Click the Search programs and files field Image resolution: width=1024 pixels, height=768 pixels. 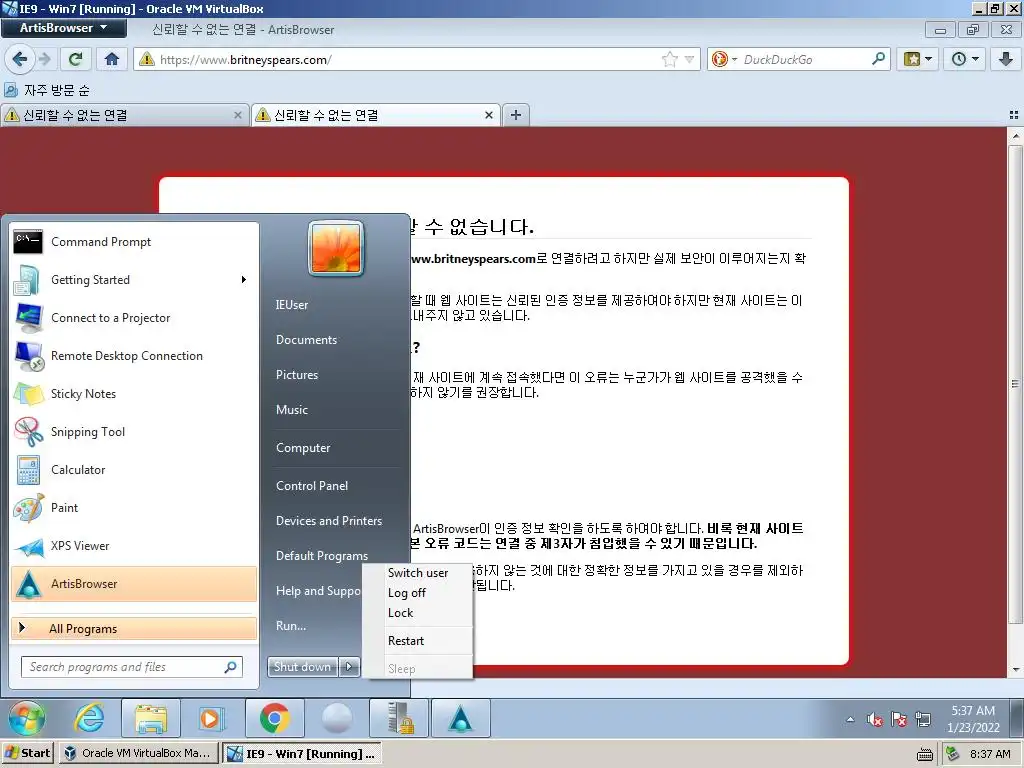pyautogui.click(x=132, y=667)
